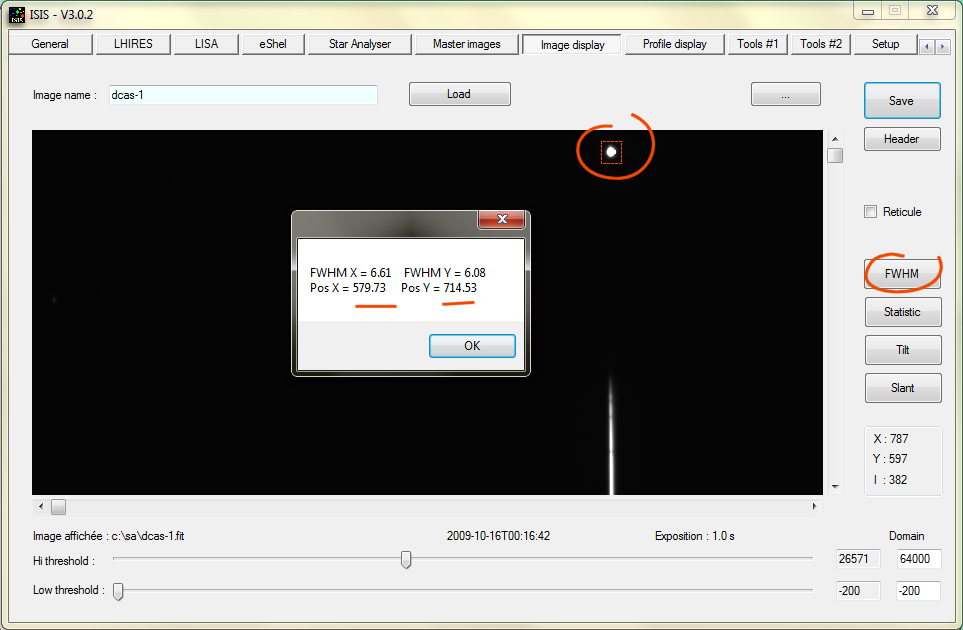Image resolution: width=963 pixels, height=630 pixels.
Task: Open the Statistic tool
Action: tap(902, 312)
